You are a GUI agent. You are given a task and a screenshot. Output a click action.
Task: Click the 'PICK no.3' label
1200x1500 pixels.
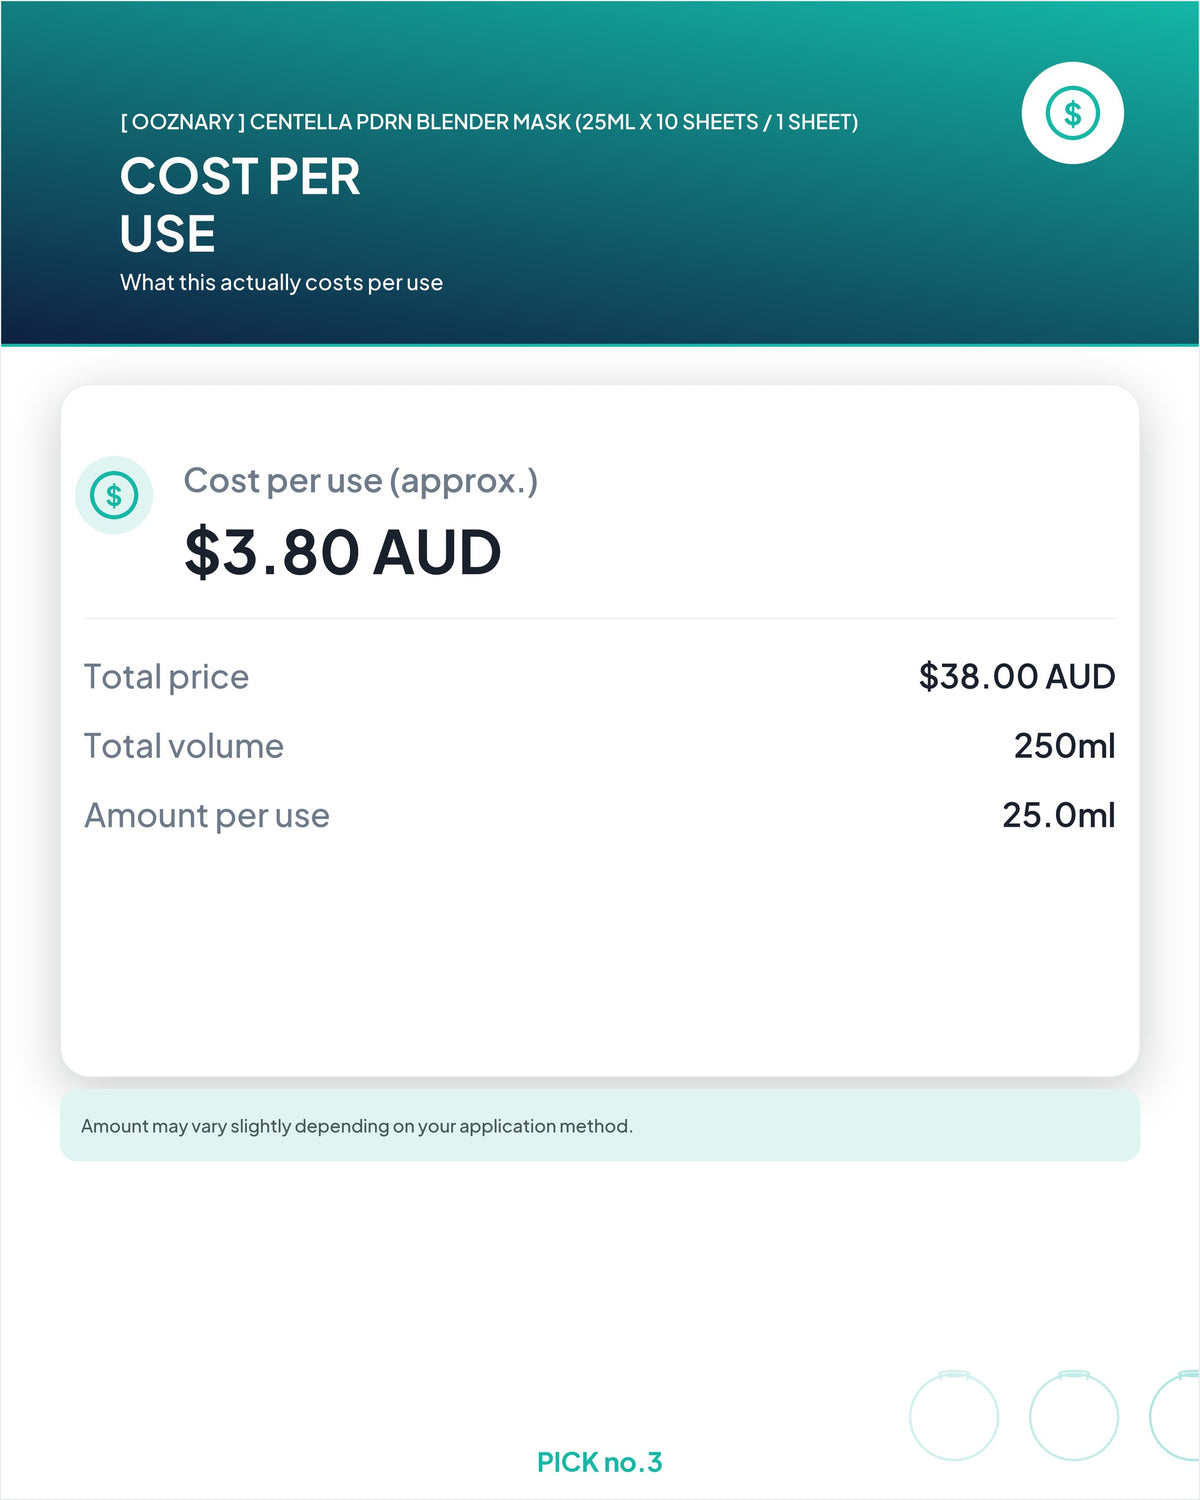pos(600,1462)
